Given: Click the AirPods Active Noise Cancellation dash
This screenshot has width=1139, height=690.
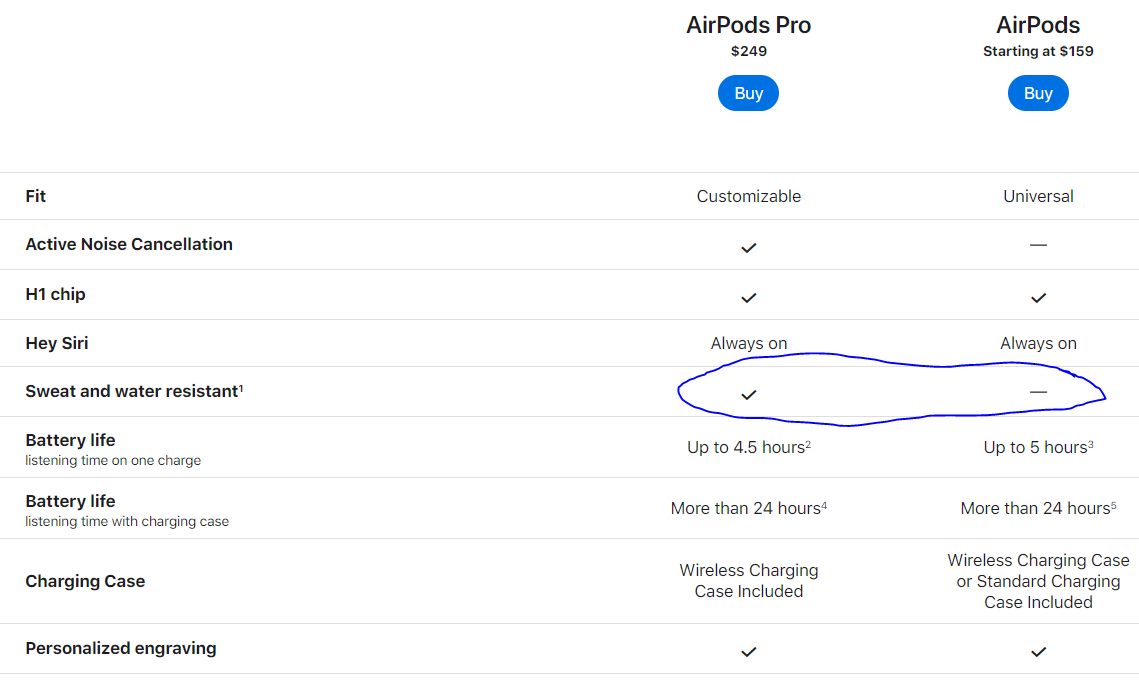Looking at the screenshot, I should click(1038, 245).
